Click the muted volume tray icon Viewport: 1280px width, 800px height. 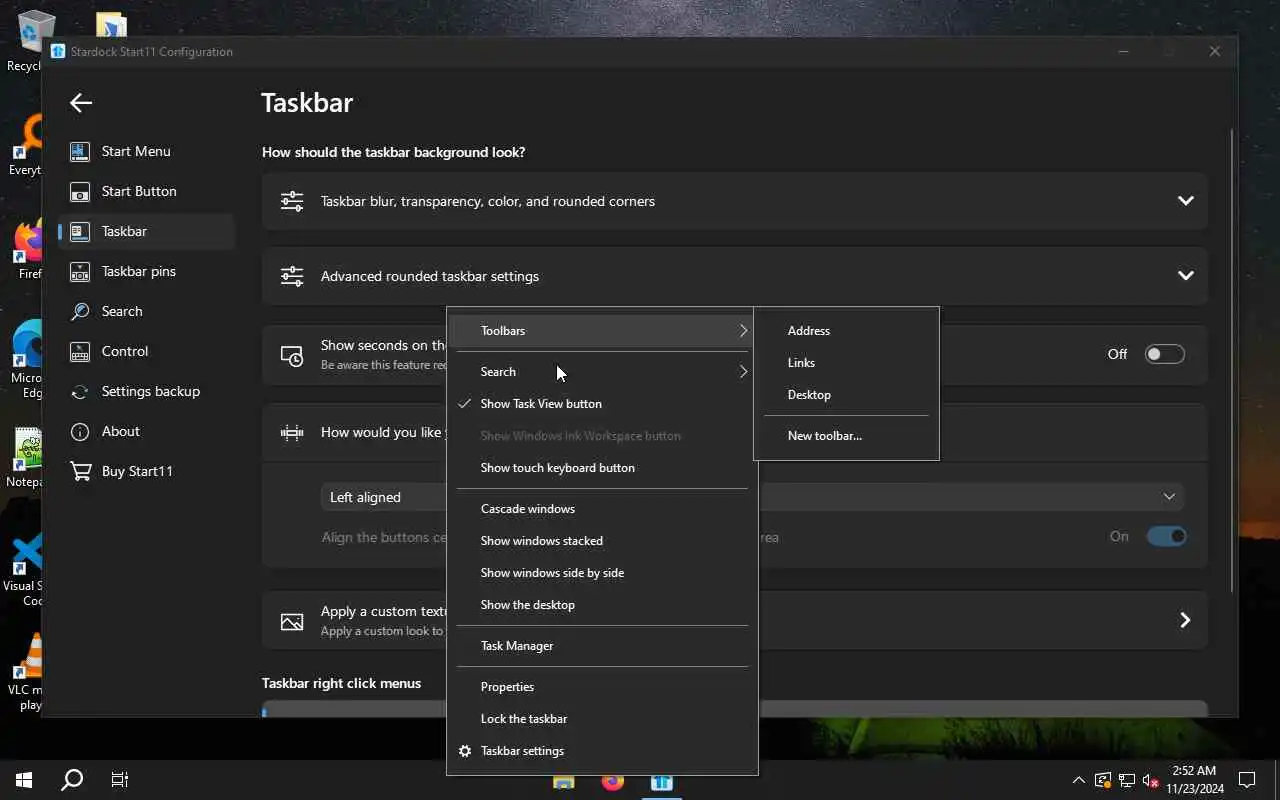coord(1150,780)
